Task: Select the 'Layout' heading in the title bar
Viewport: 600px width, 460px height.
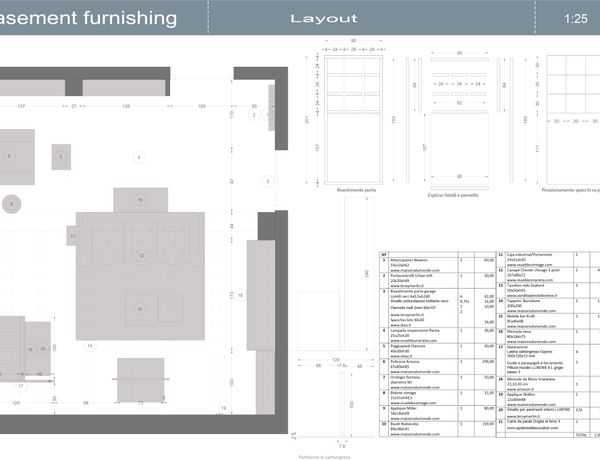Action: 322,19
